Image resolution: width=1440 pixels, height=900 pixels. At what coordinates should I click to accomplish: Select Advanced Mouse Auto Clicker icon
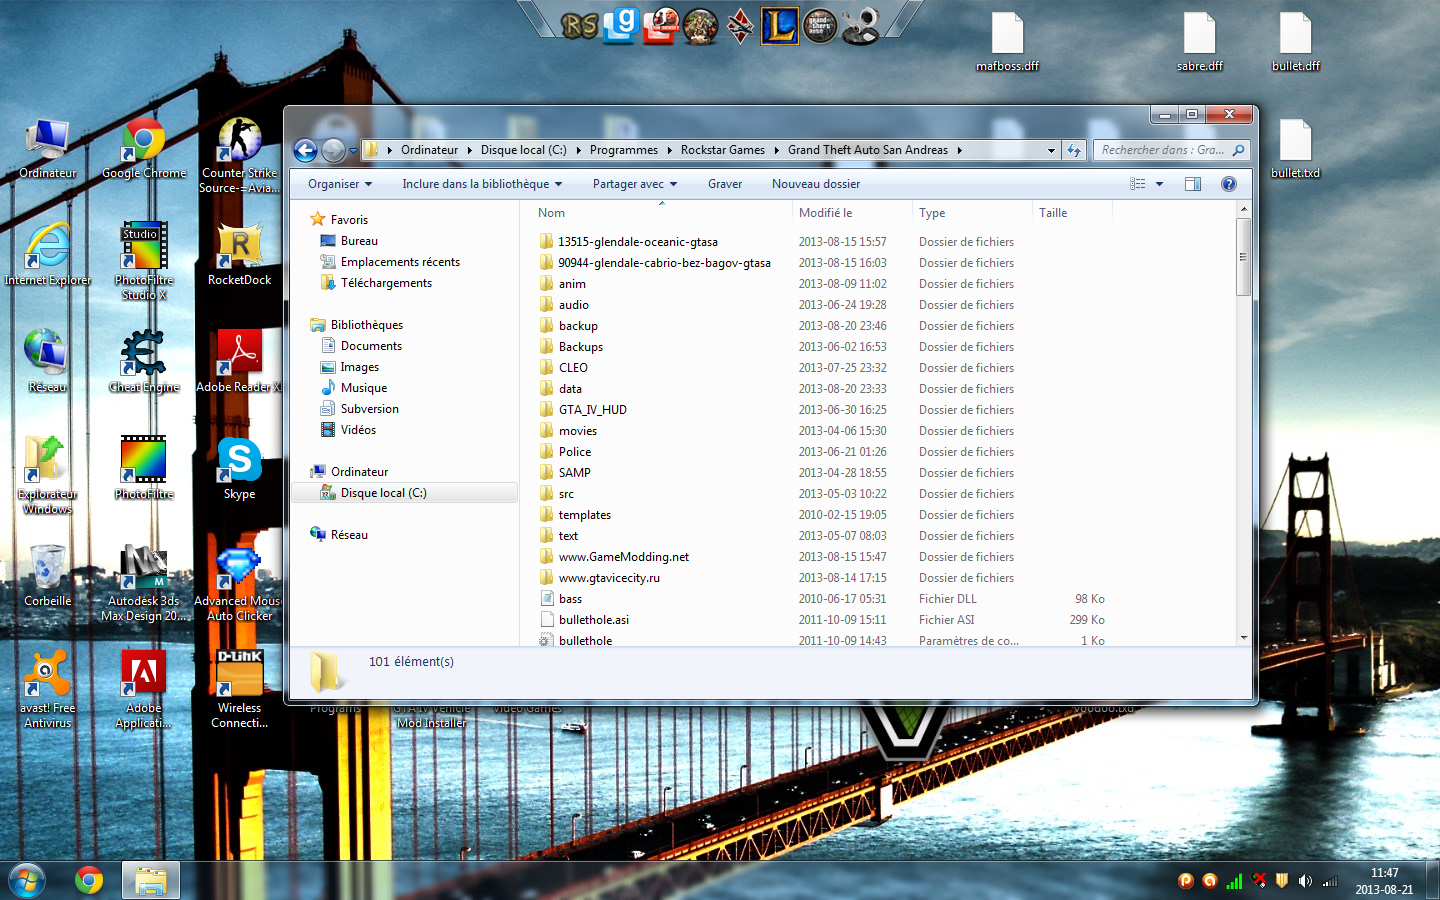click(240, 583)
